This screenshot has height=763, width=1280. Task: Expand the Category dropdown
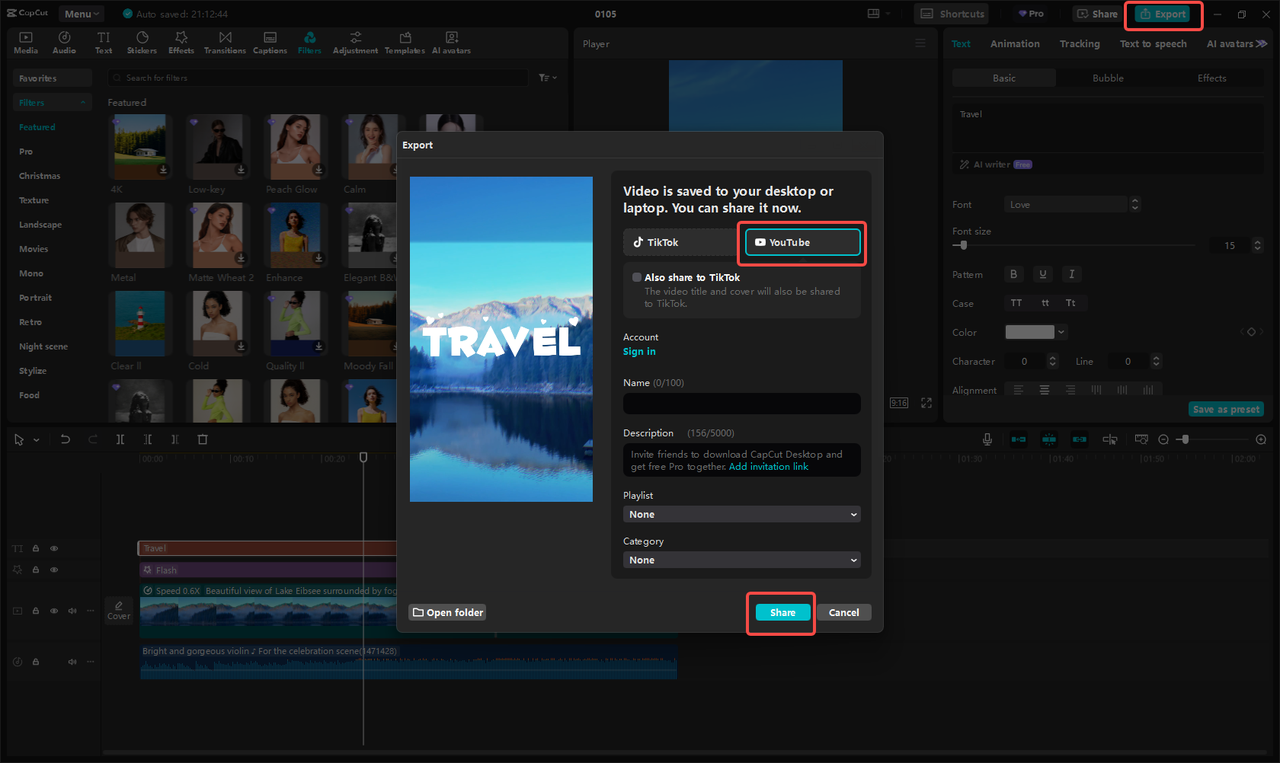point(741,559)
